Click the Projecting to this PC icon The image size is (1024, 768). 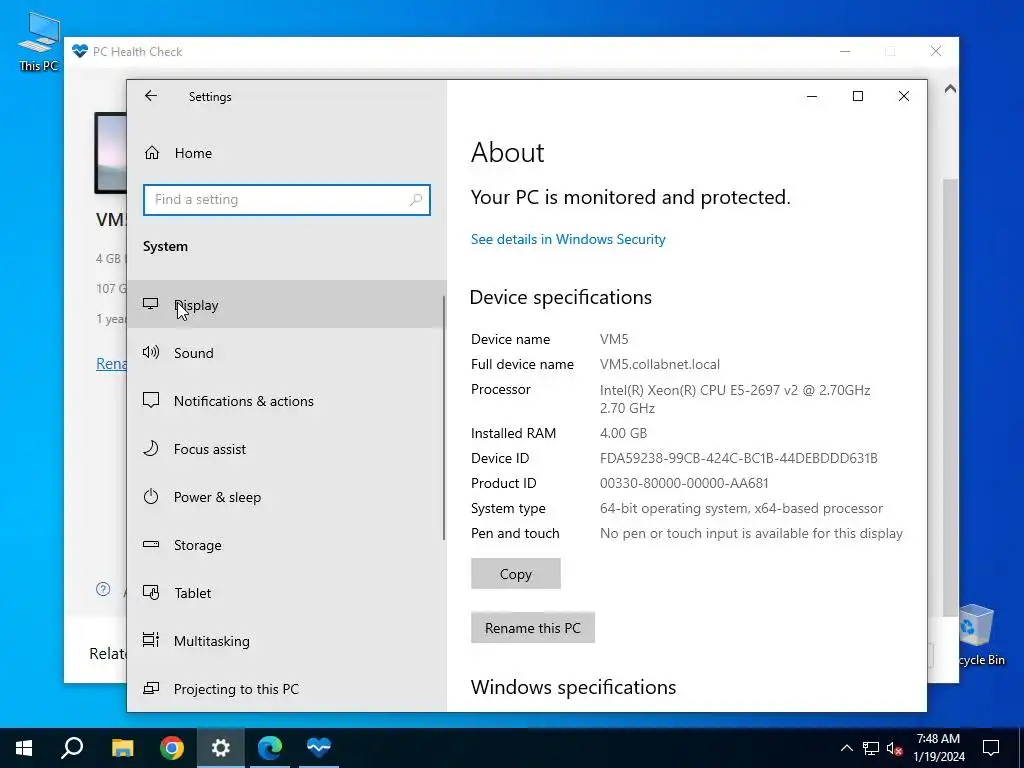point(151,688)
